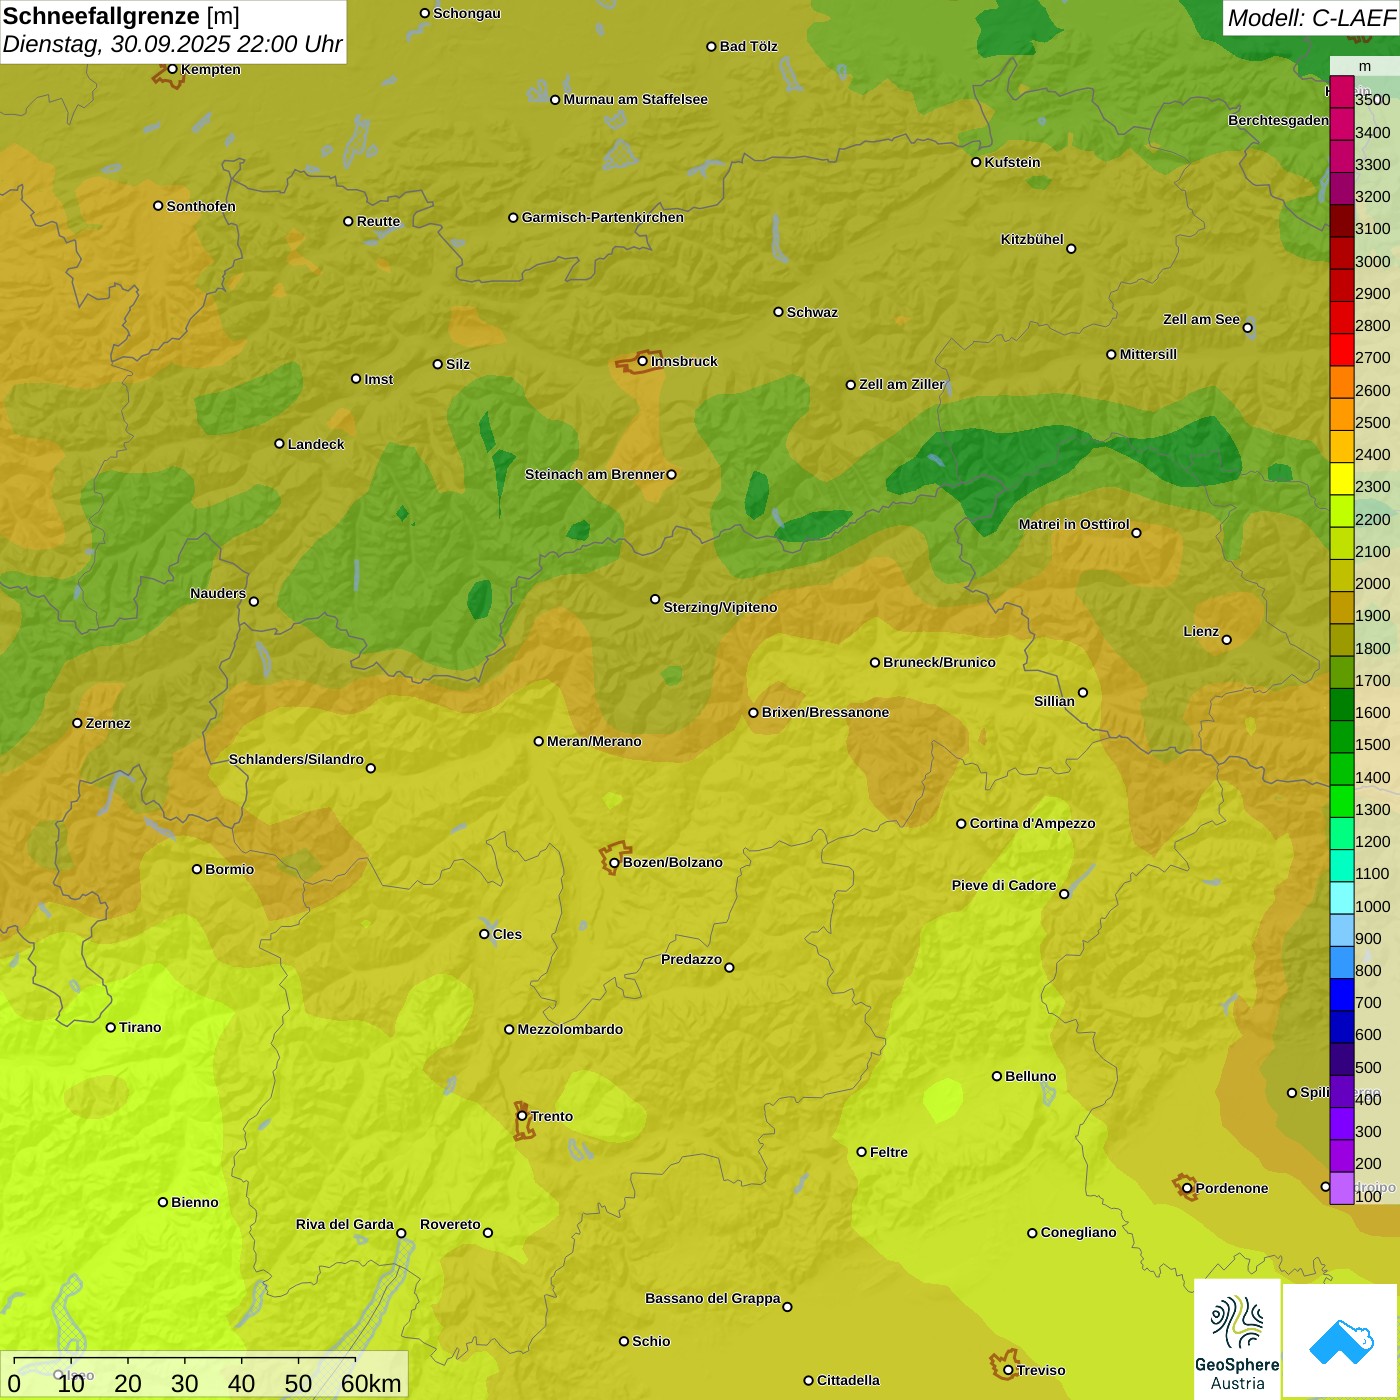Click the Garmisch-Partenkirchen label
Image resolution: width=1400 pixels, height=1400 pixels.
(x=603, y=217)
